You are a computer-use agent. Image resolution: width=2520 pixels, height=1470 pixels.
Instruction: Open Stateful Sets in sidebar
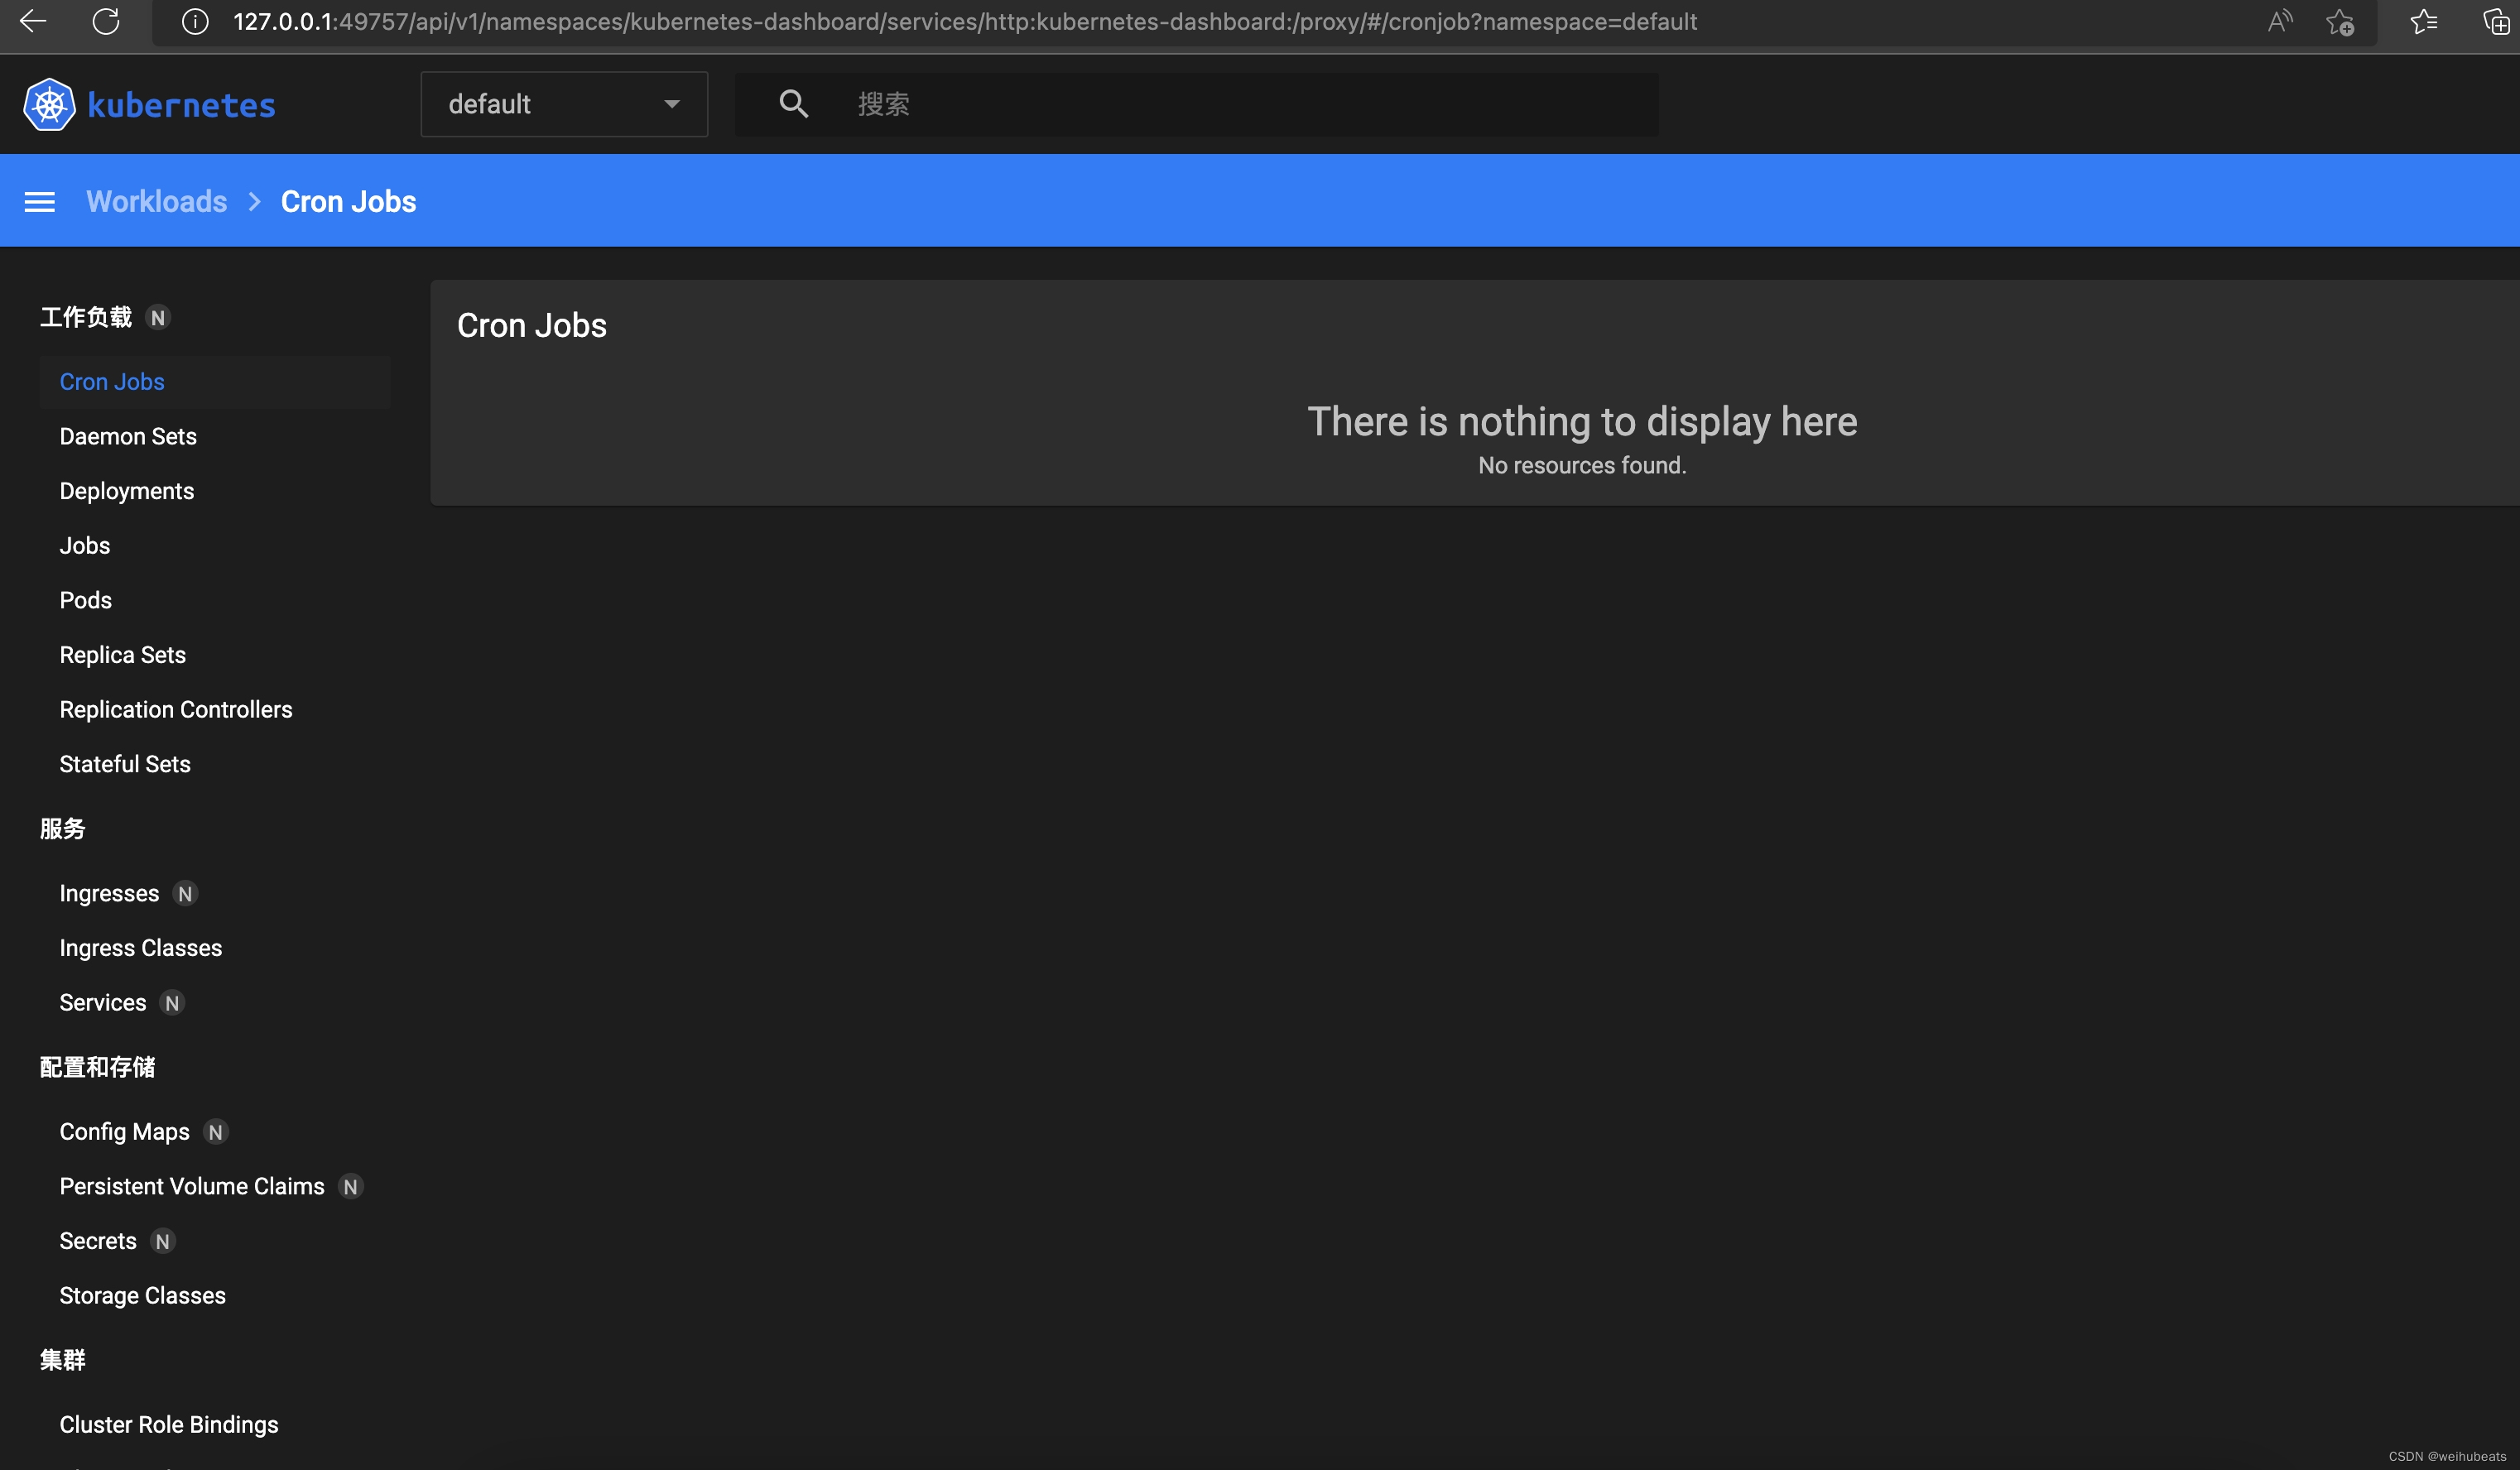tap(125, 764)
